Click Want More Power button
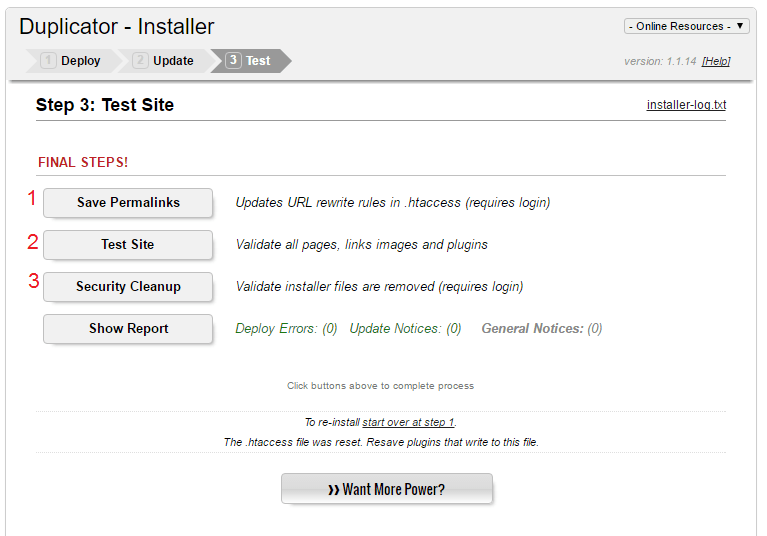The height and width of the screenshot is (536, 767). click(x=386, y=489)
